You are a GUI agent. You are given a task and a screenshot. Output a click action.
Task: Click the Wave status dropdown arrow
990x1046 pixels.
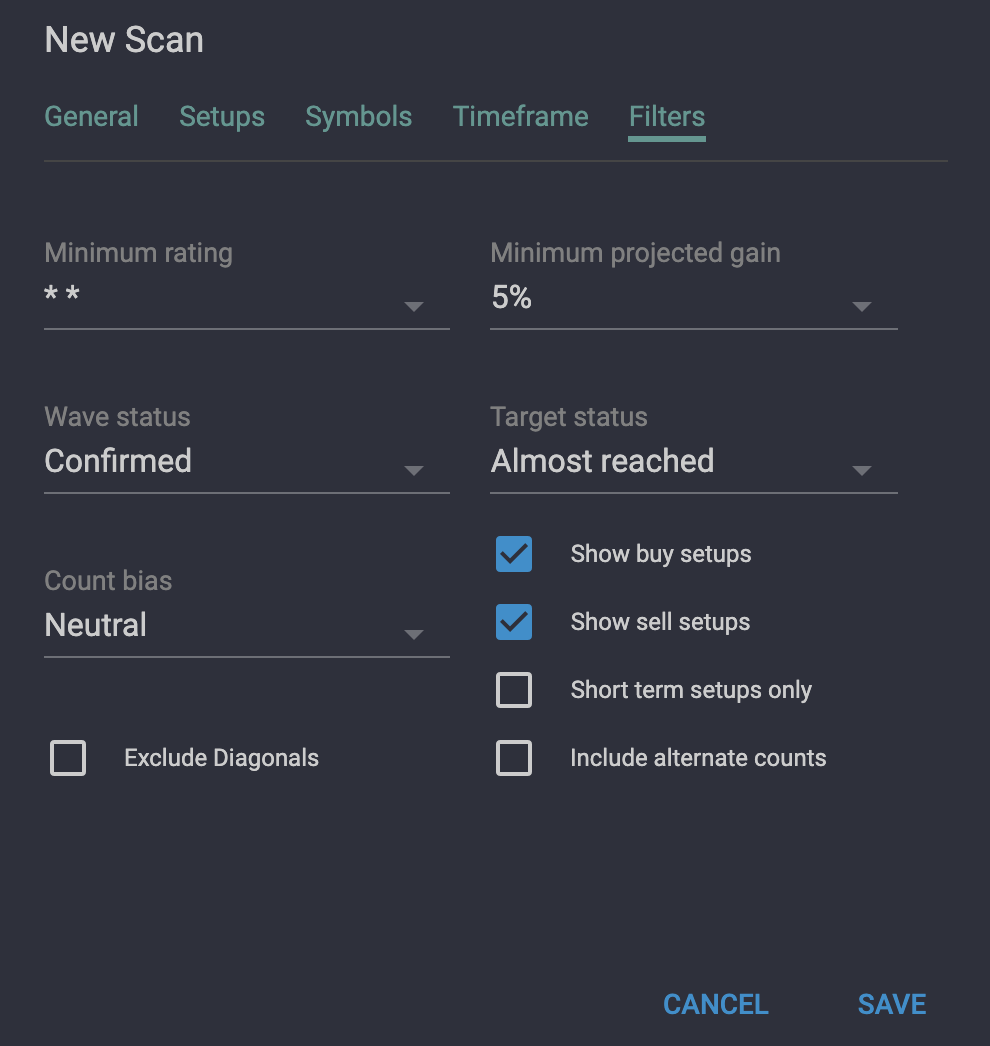413,471
